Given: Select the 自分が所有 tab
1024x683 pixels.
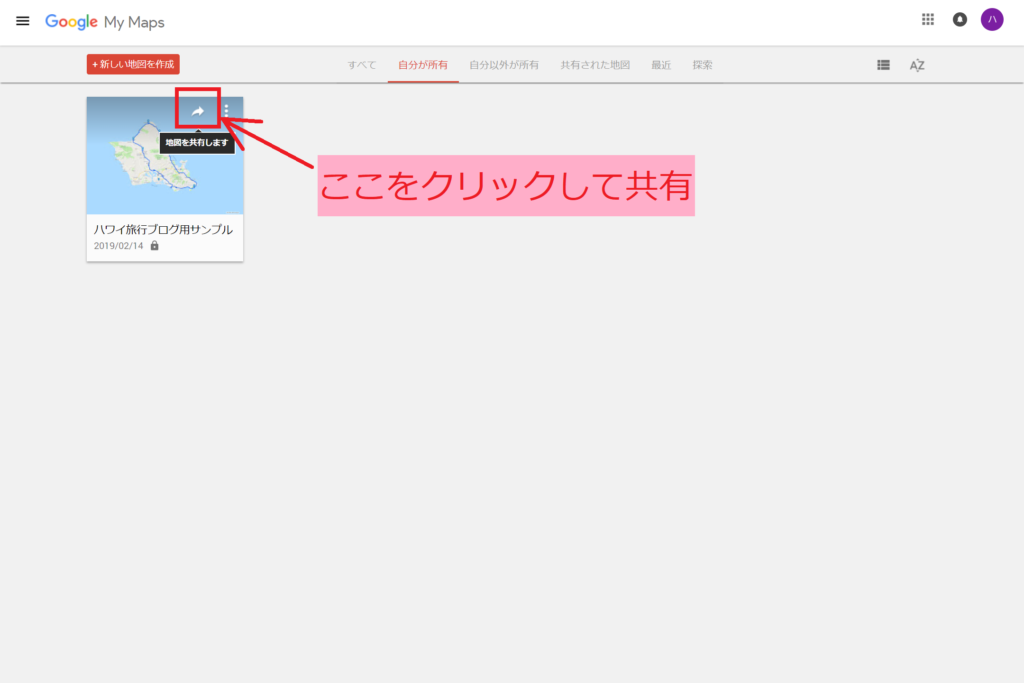Looking at the screenshot, I should click(423, 65).
